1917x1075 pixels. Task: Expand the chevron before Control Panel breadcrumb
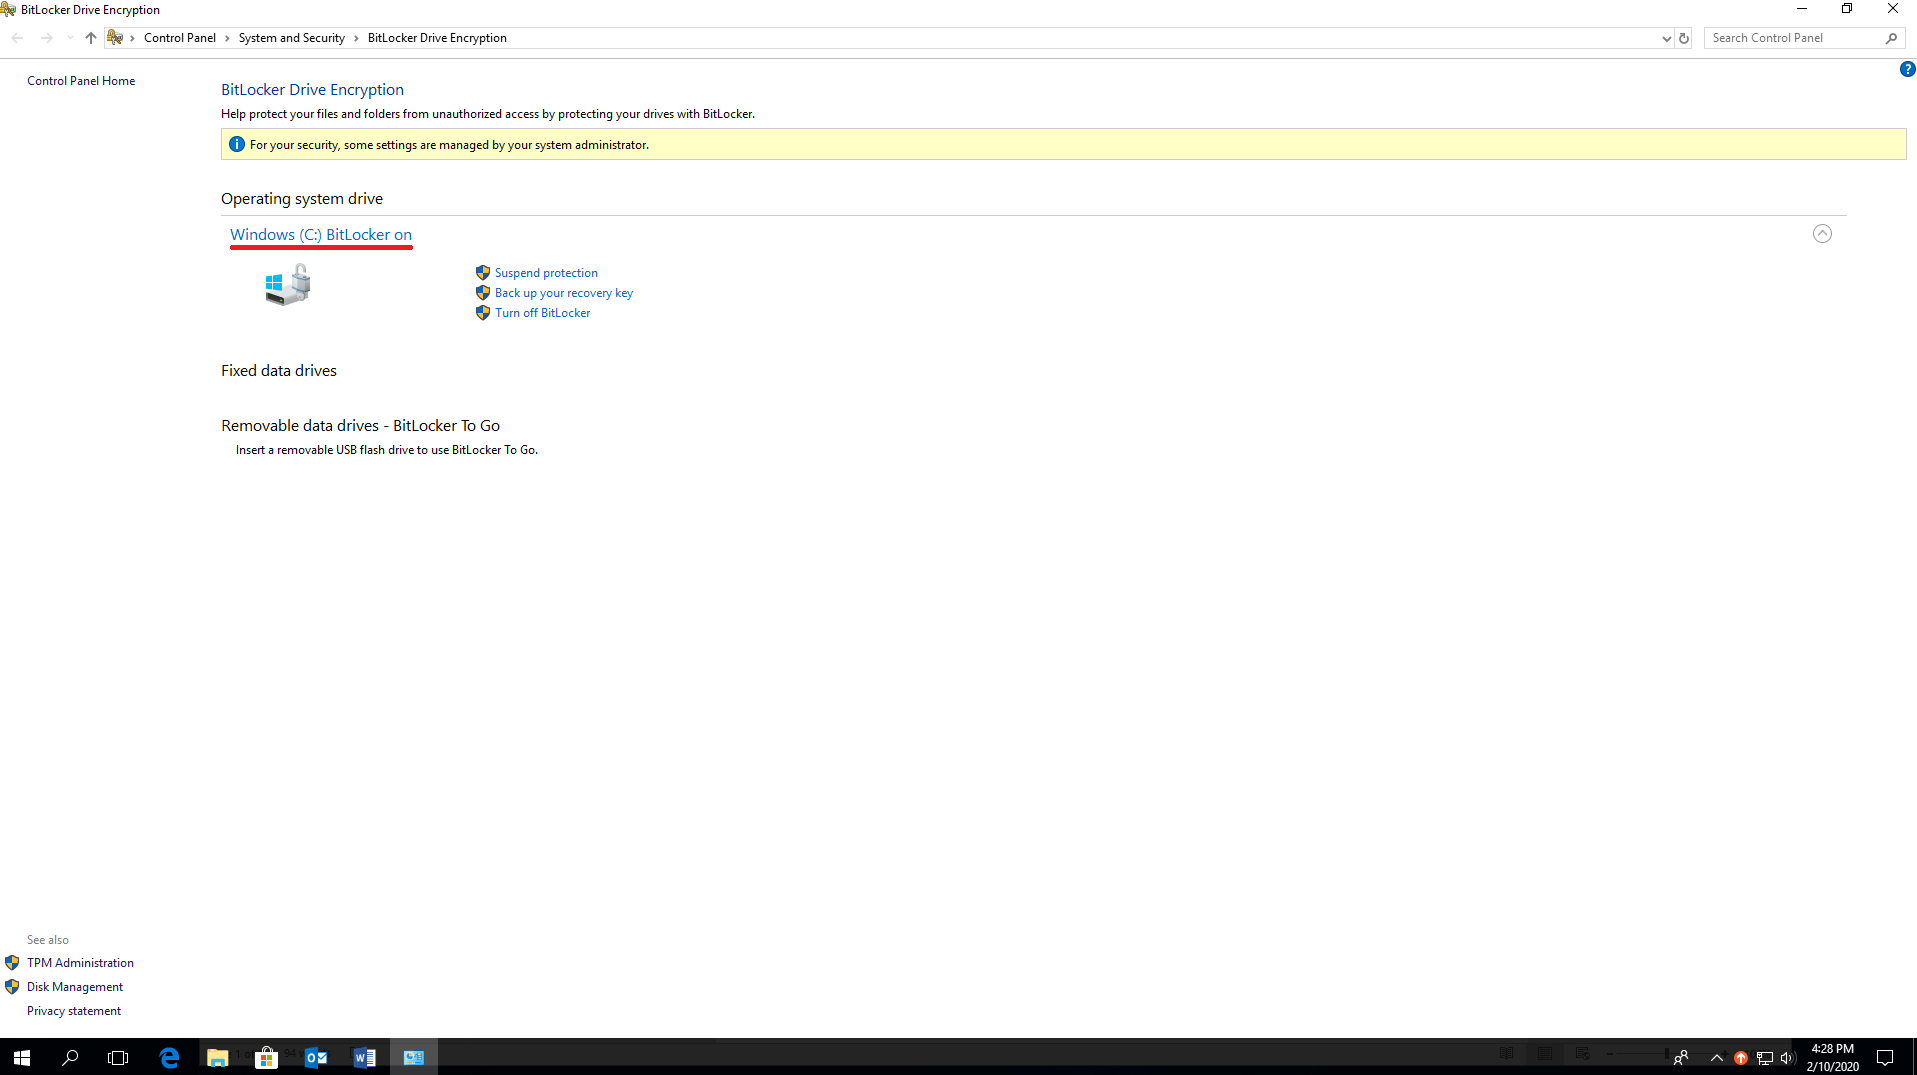[132, 38]
